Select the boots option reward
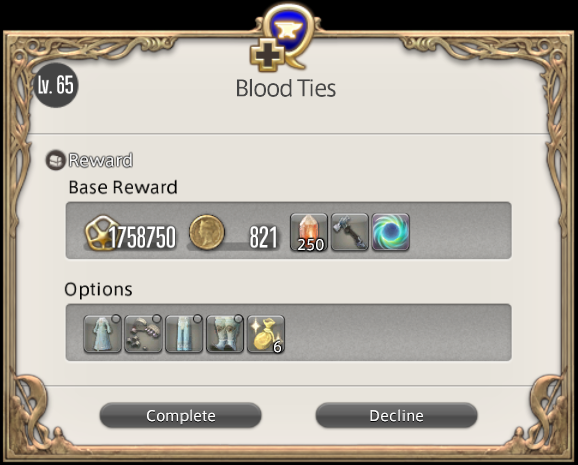Screen dimensions: 578x465 pos(225,334)
